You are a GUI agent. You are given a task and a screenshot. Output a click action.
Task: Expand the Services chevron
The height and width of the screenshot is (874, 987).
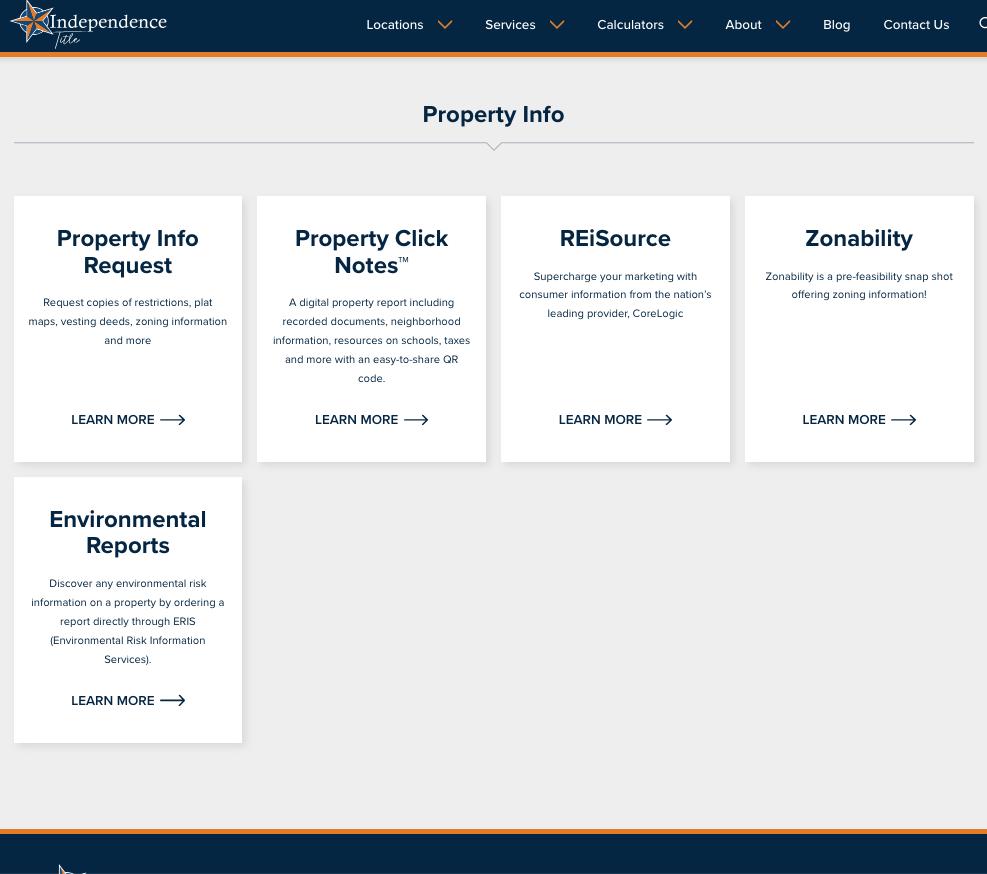click(557, 25)
